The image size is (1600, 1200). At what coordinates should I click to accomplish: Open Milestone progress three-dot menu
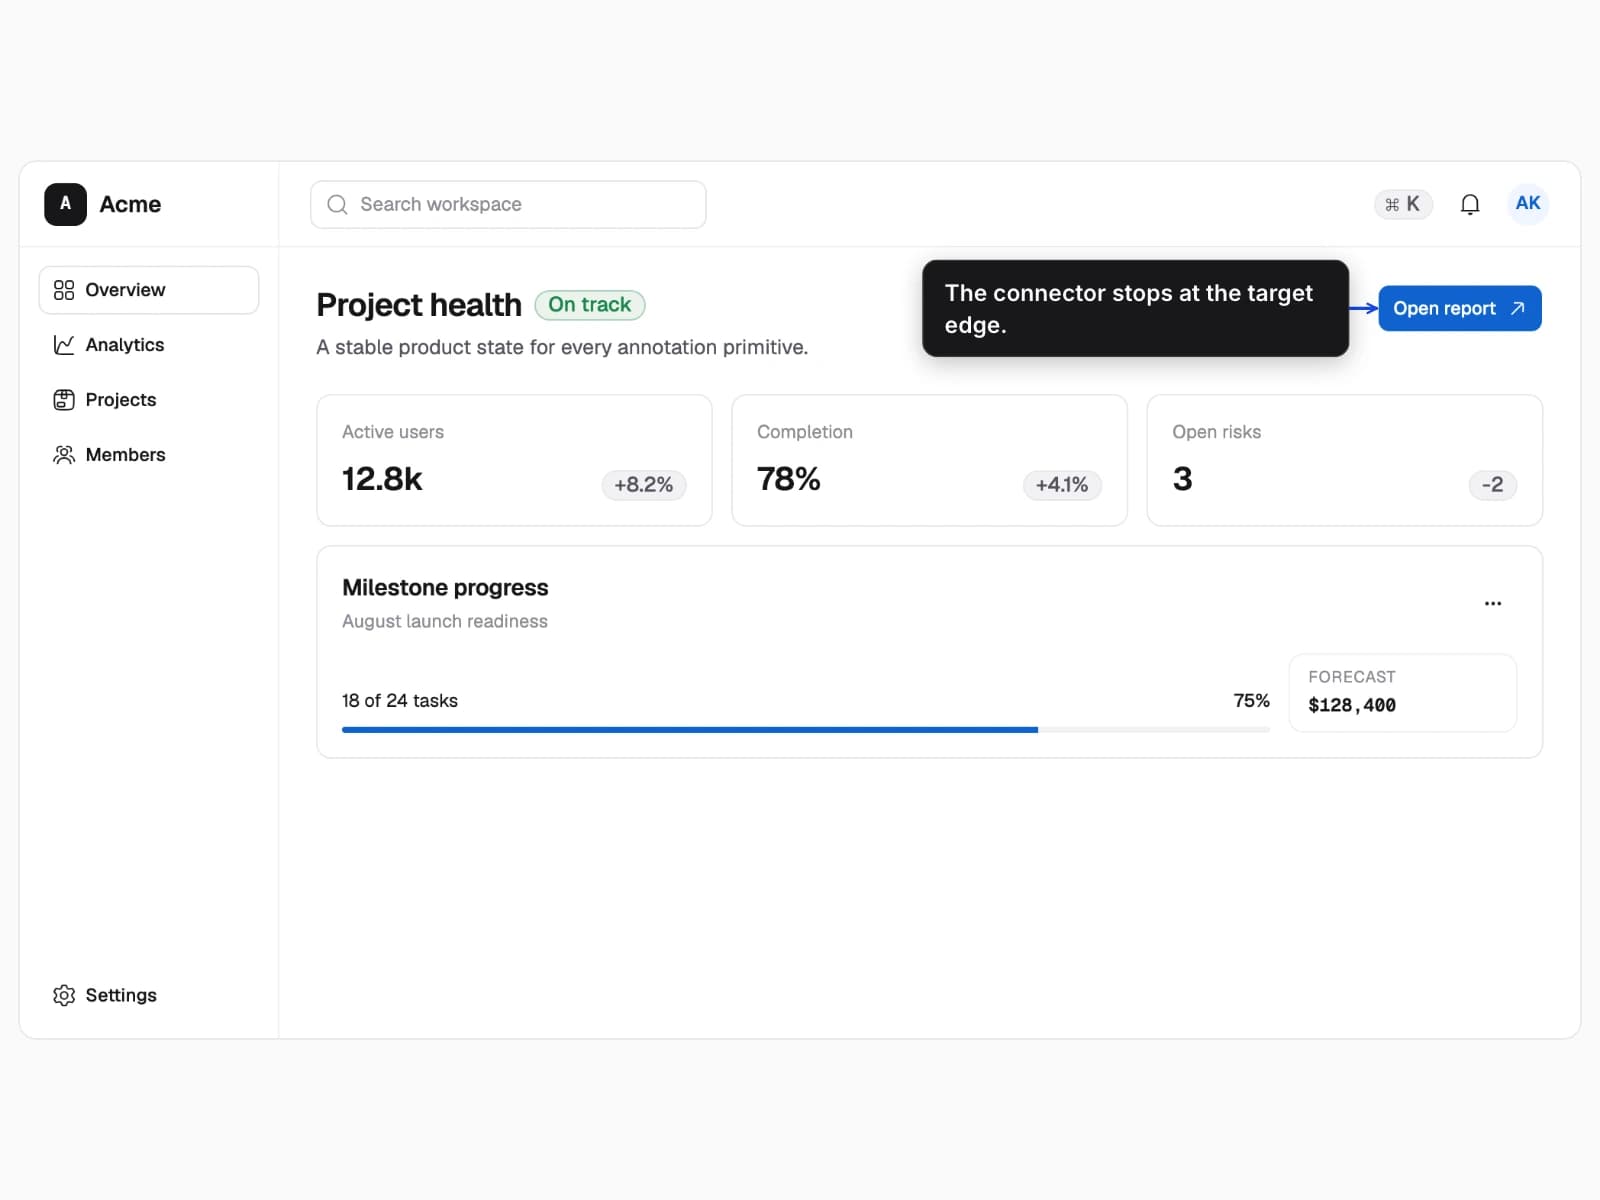point(1492,603)
